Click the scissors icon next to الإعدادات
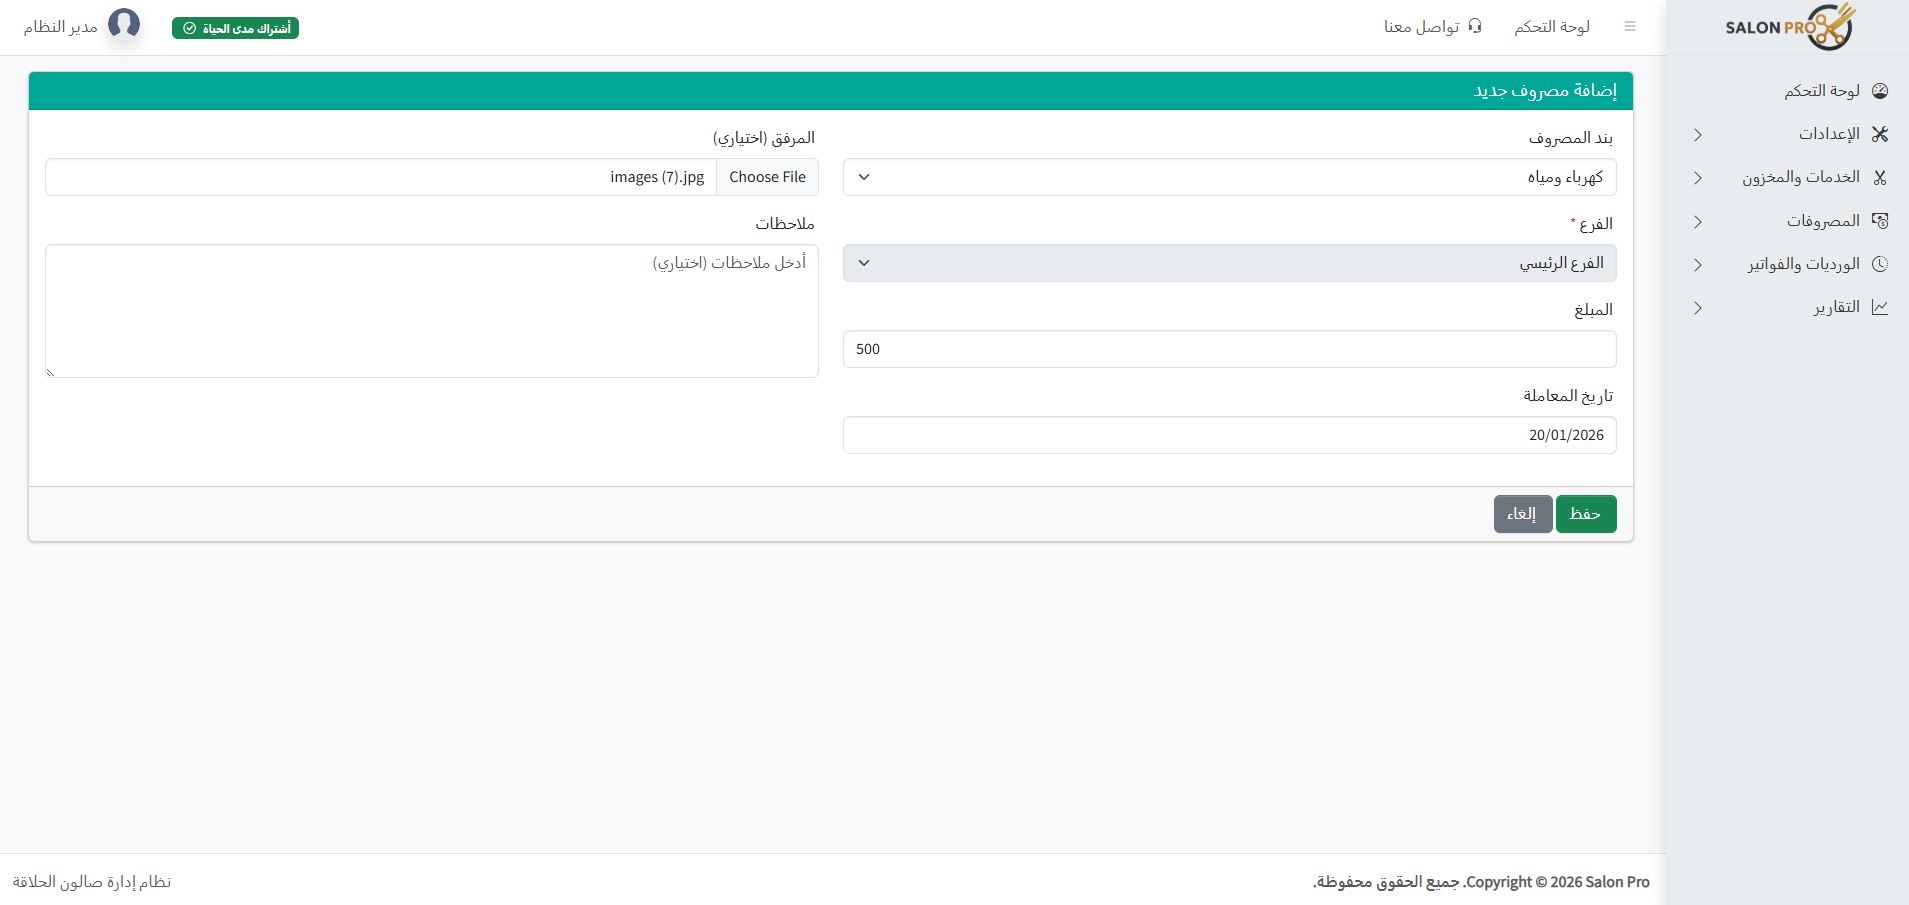This screenshot has width=1909, height=905. coord(1880,133)
